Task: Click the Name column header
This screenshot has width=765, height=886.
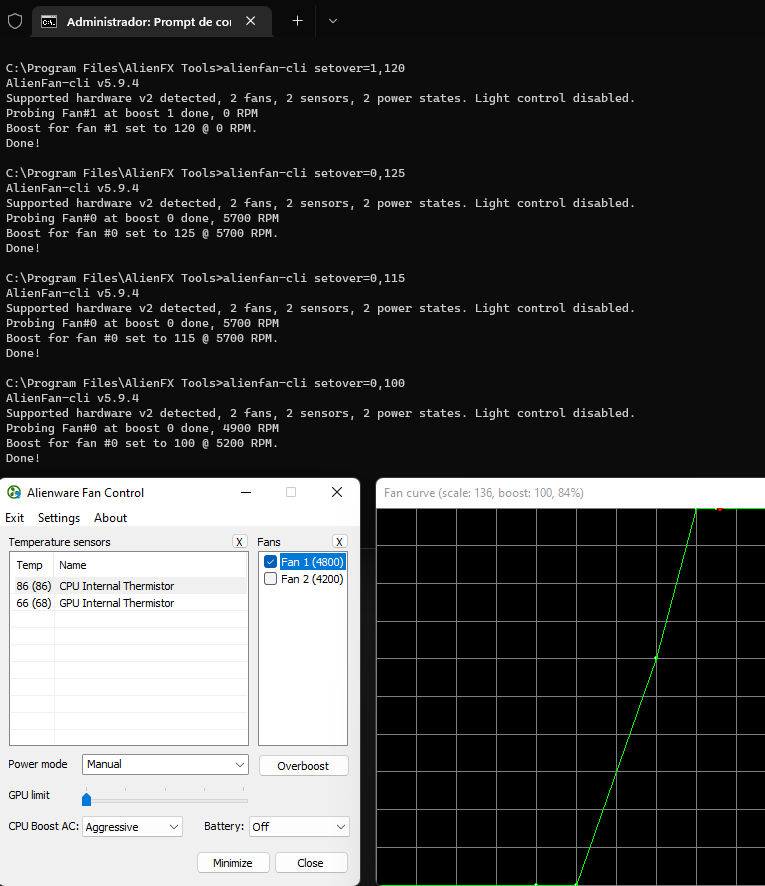Action: coord(150,565)
